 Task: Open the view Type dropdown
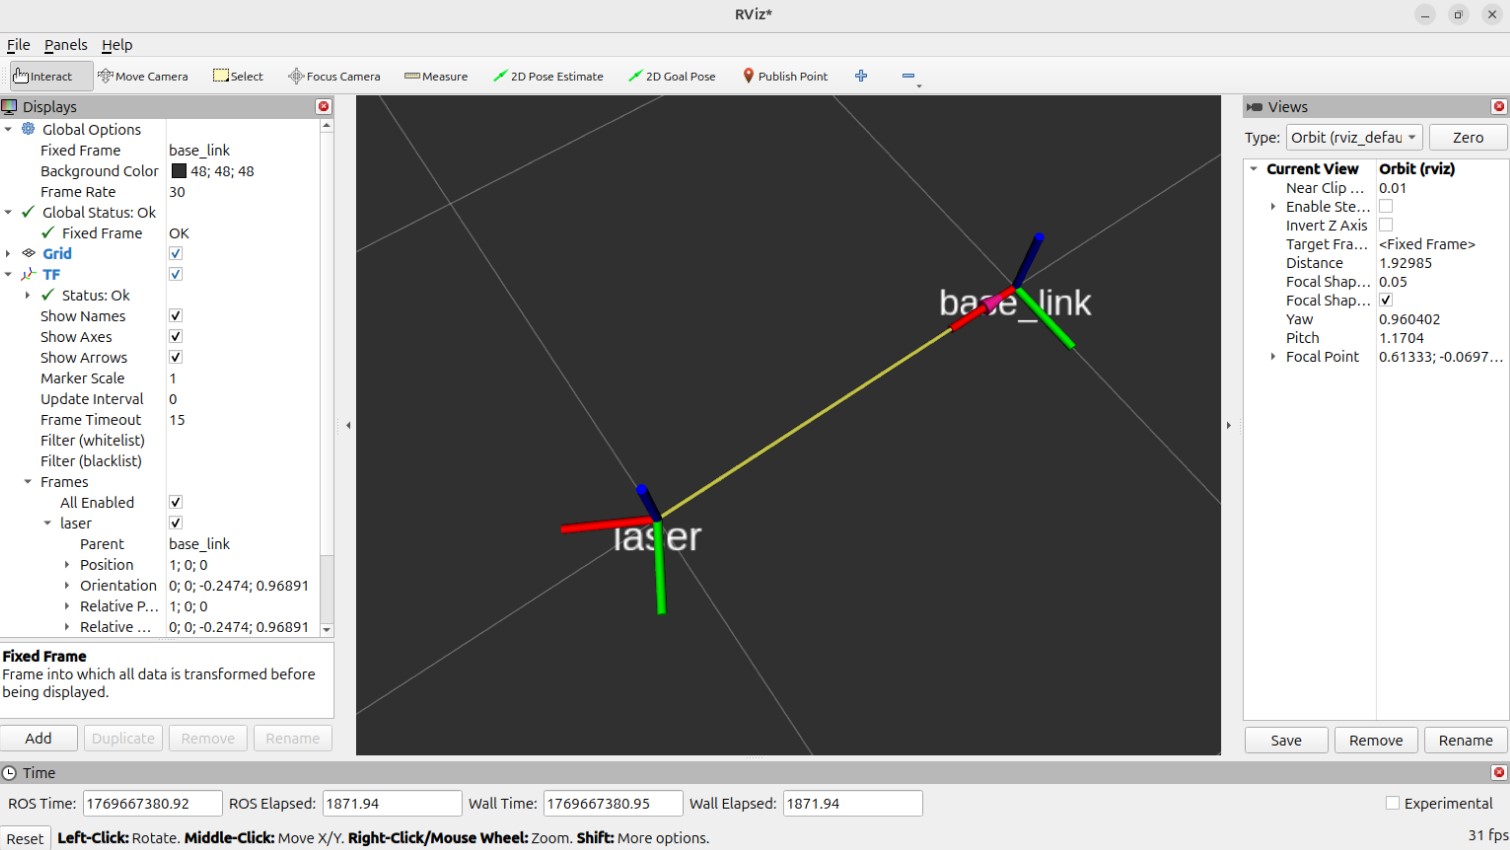coord(1354,137)
